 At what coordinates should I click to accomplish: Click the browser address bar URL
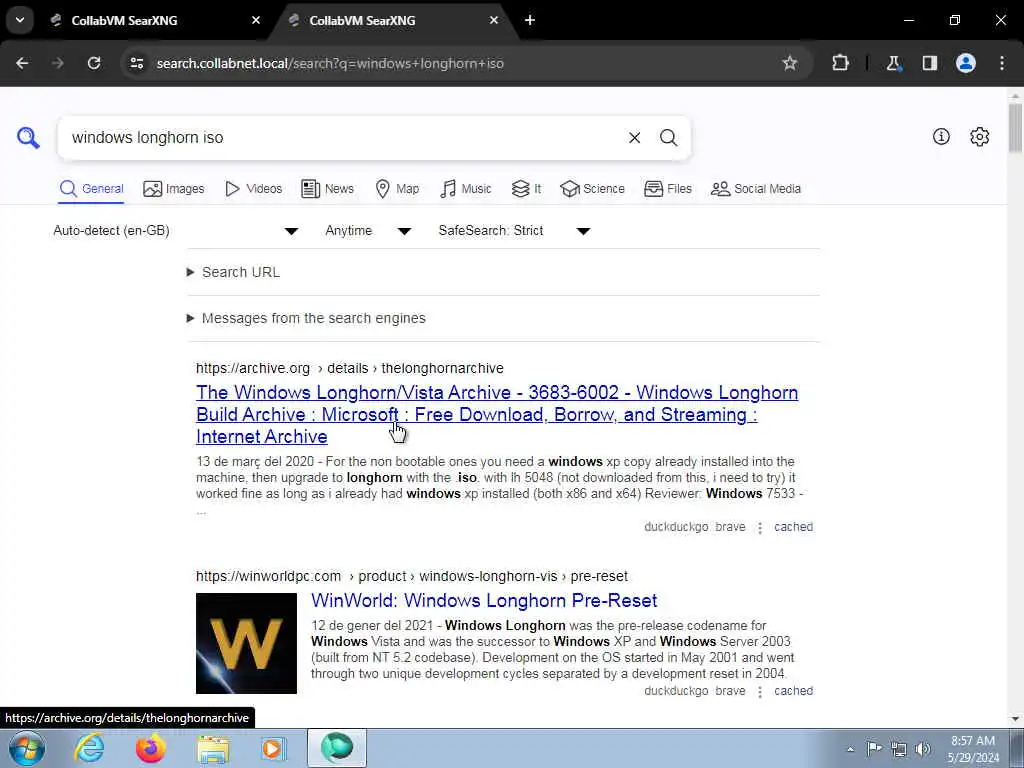(330, 63)
